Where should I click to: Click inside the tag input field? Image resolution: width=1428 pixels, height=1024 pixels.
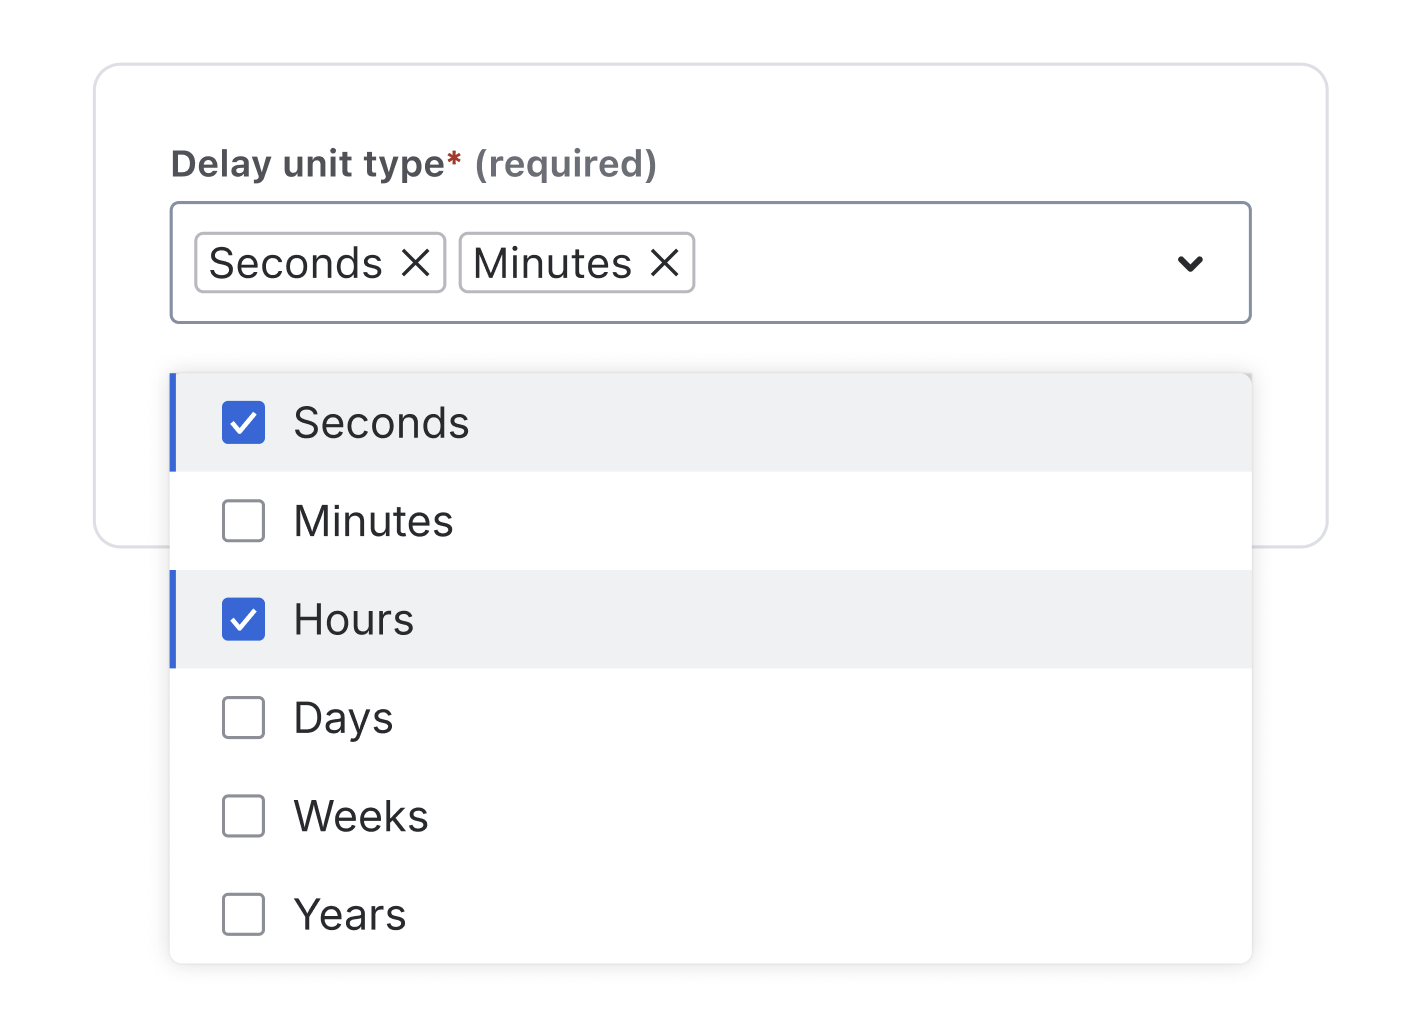click(x=900, y=263)
